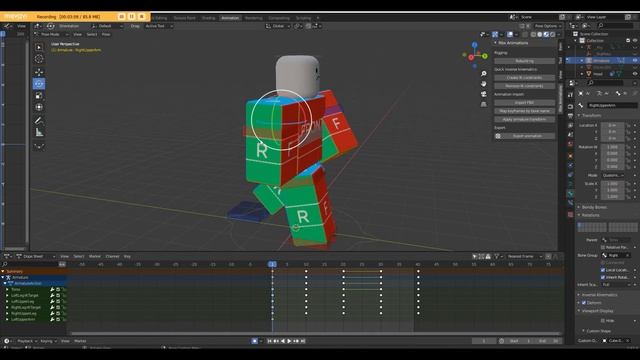Viewport: 640px width, 360px height.
Task: Activate the Transform tool
Action: click(39, 107)
